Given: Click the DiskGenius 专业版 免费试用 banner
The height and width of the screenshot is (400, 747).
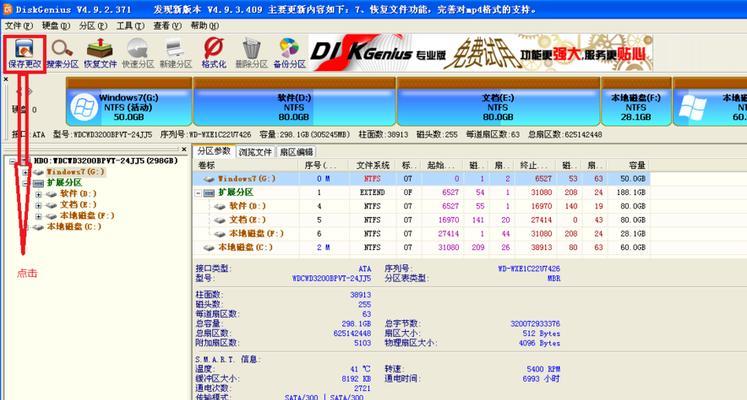Looking at the screenshot, I should tap(480, 52).
